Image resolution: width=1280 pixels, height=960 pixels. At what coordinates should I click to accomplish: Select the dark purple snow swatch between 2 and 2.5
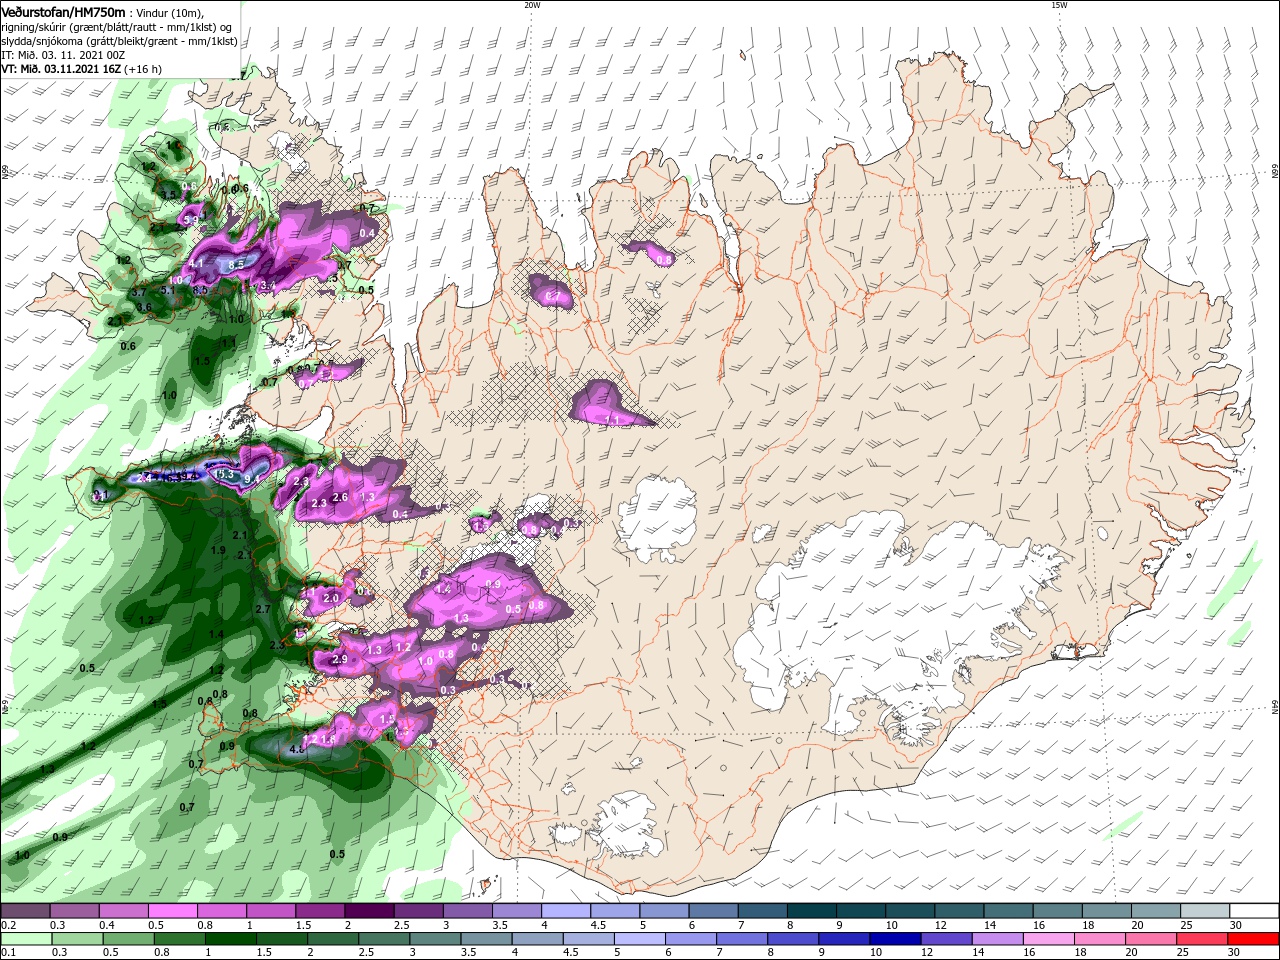369,911
